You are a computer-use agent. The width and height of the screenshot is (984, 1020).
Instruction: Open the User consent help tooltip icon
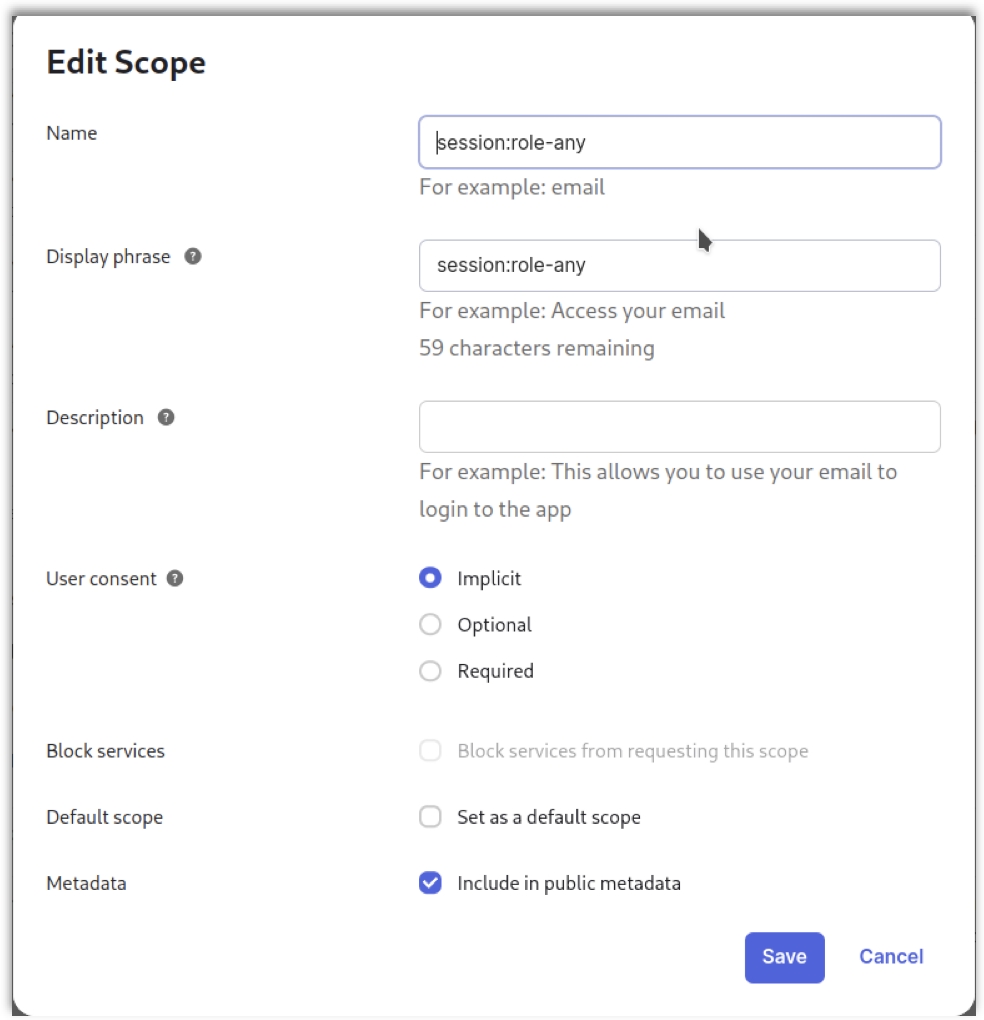175,578
